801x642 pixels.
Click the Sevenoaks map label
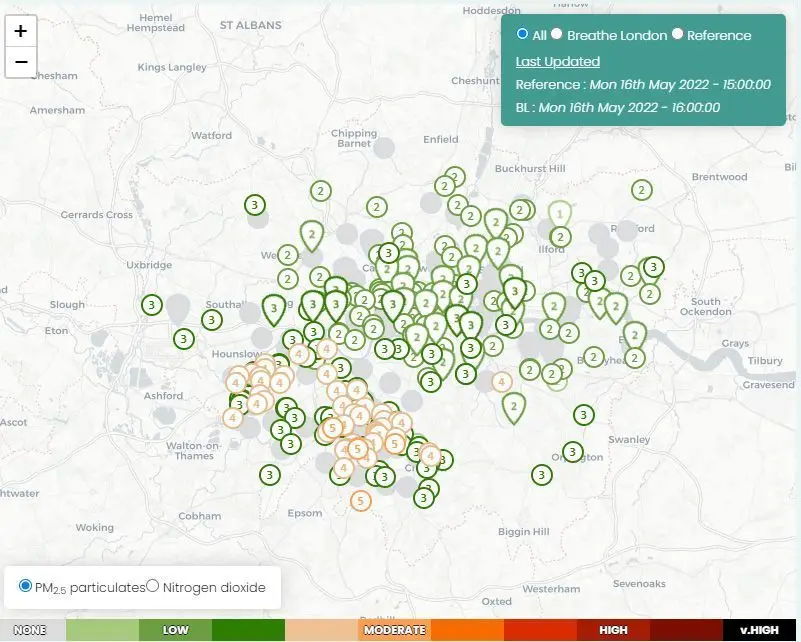pos(639,584)
